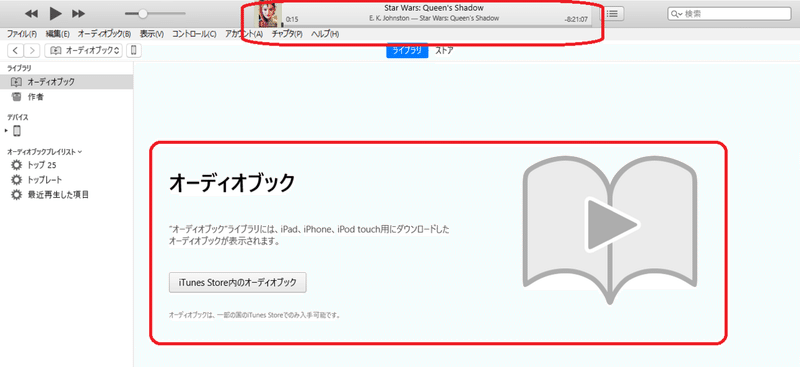Viewport: 800px width, 367px height.
Task: Click the fast forward next button
Action: [79, 14]
